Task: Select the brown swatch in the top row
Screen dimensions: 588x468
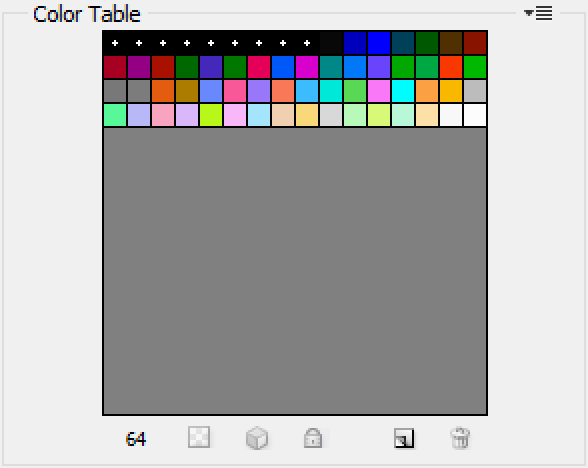Action: click(451, 43)
